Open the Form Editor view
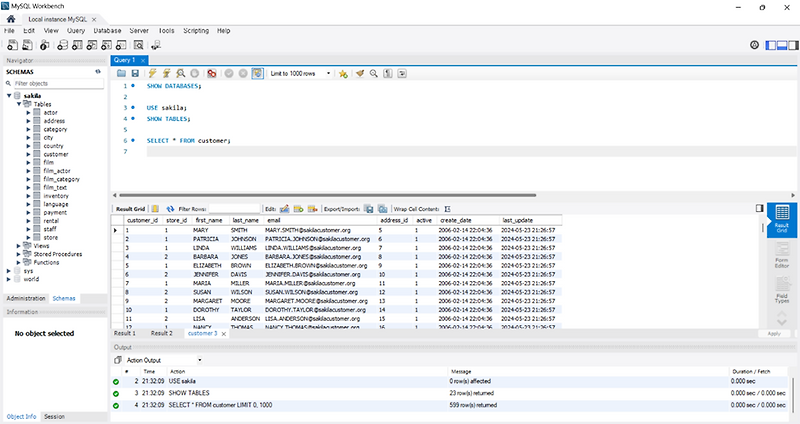This screenshot has height=424, width=800. pyautogui.click(x=782, y=255)
